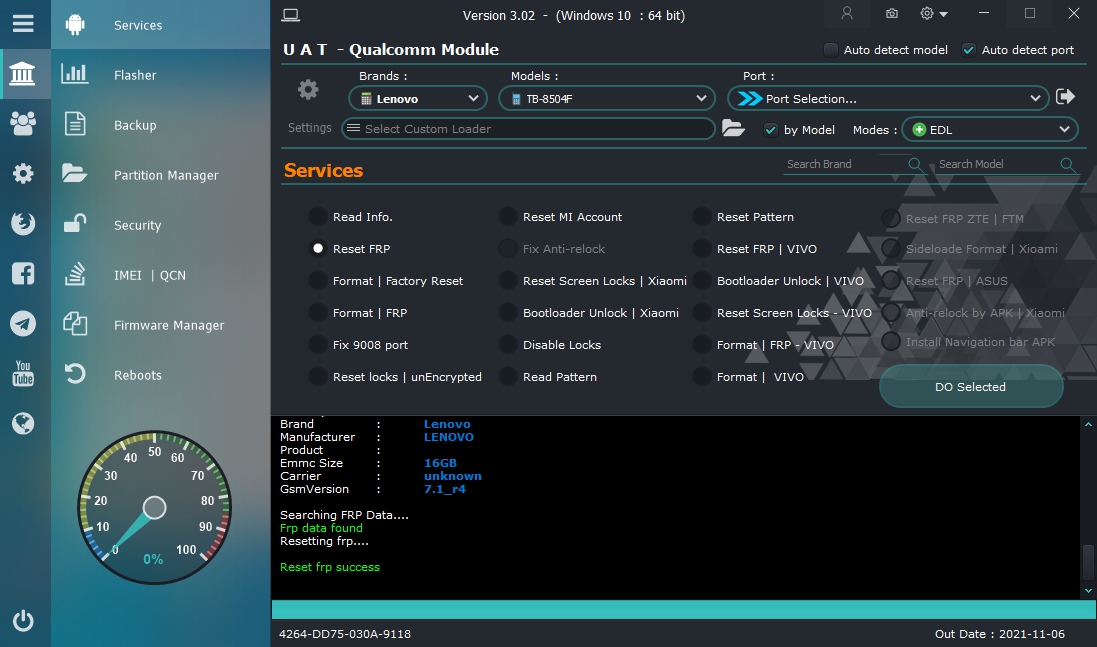Viewport: 1097px width, 647px height.
Task: Click the document Backup icon
Action: tap(75, 125)
